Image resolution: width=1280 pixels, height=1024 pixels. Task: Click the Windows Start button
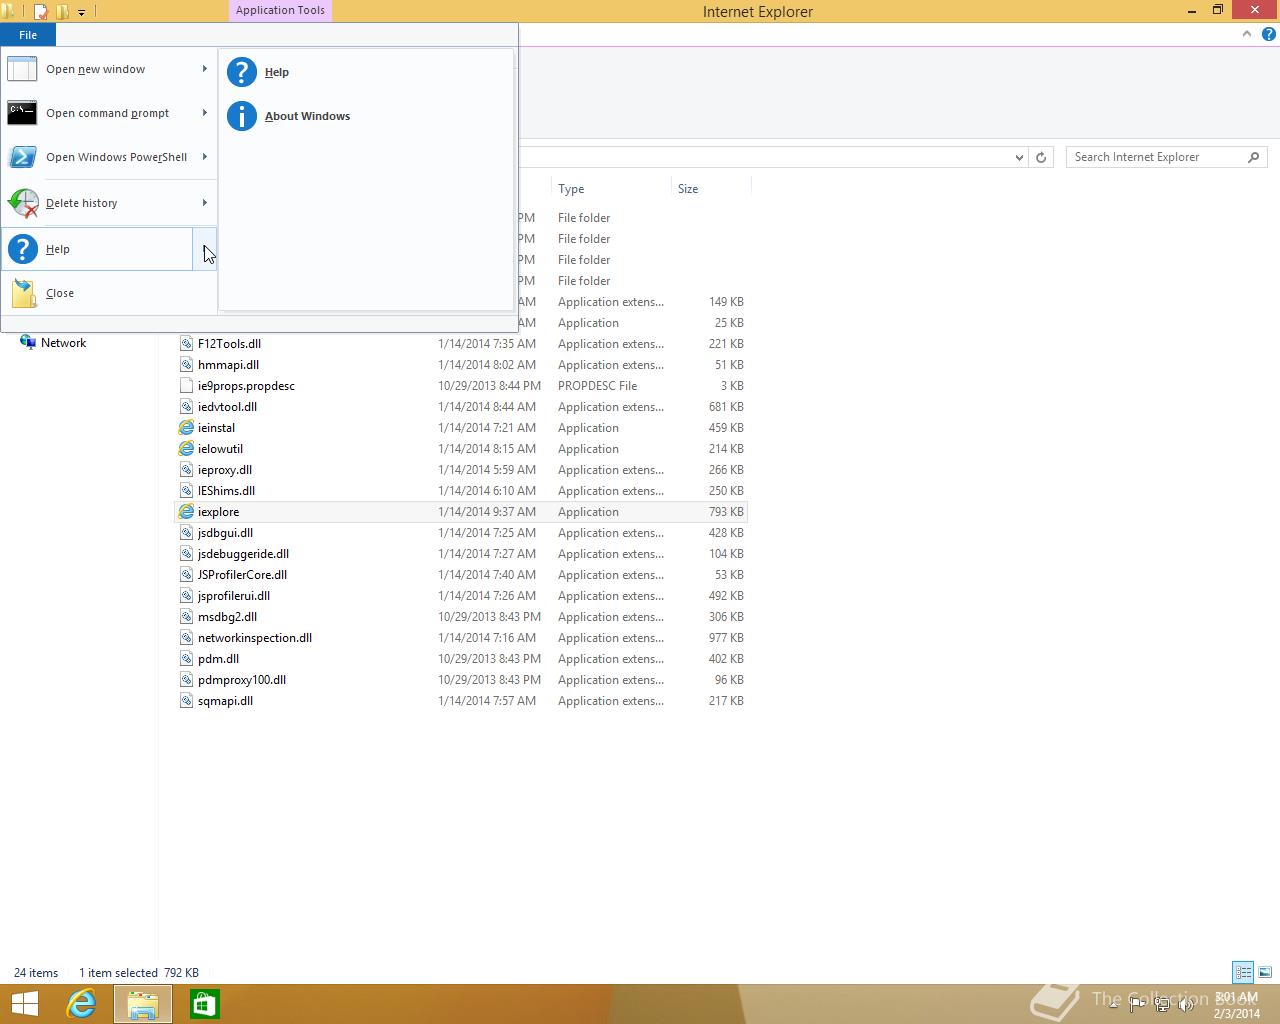point(25,1004)
